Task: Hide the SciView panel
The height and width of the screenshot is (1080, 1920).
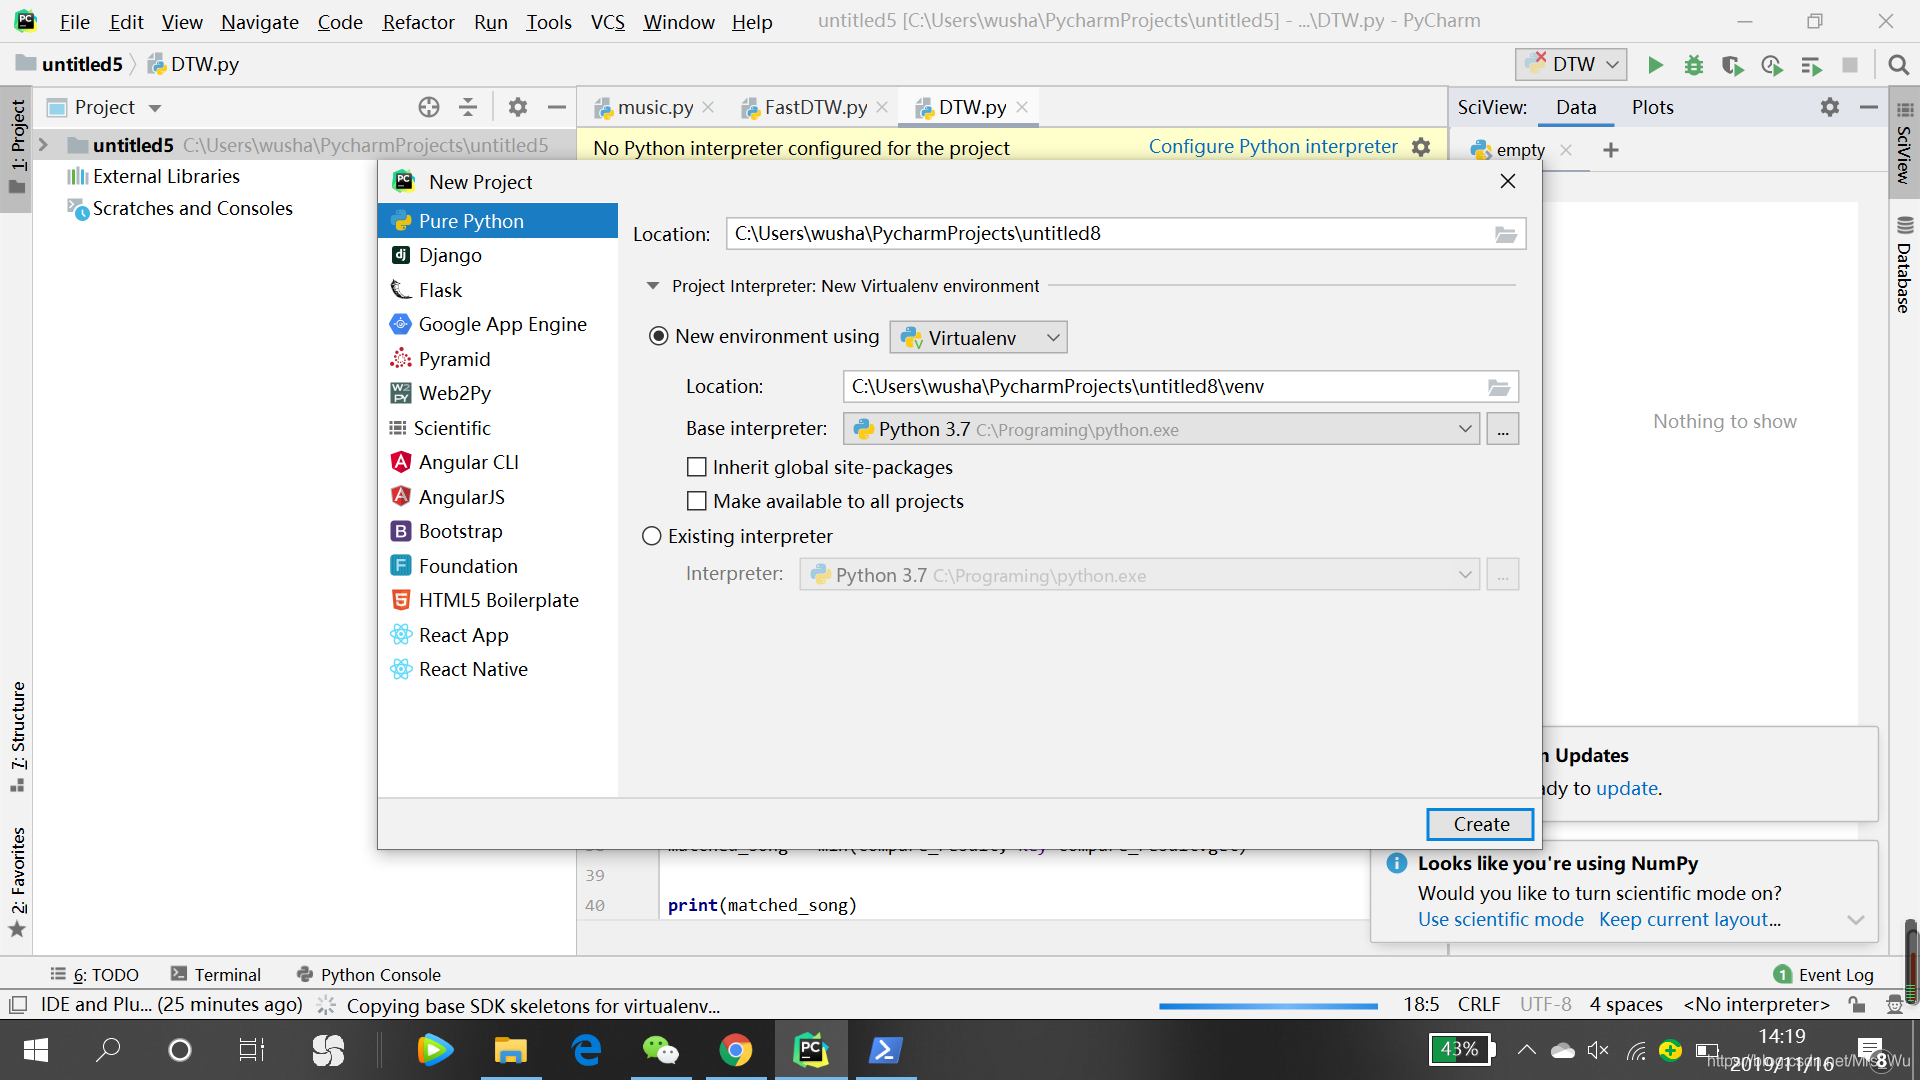Action: [1868, 107]
